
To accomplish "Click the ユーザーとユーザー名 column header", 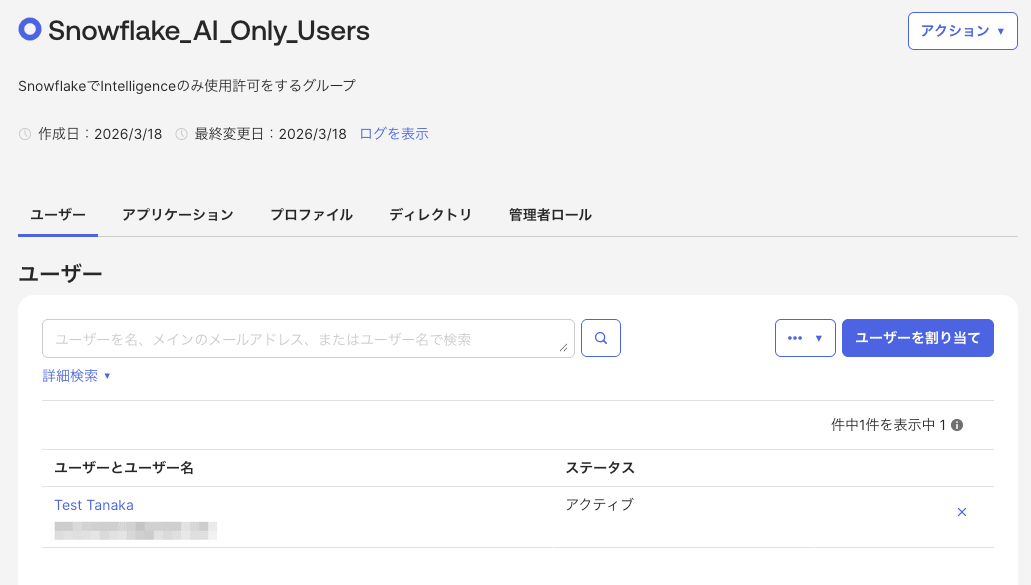I will click(124, 468).
